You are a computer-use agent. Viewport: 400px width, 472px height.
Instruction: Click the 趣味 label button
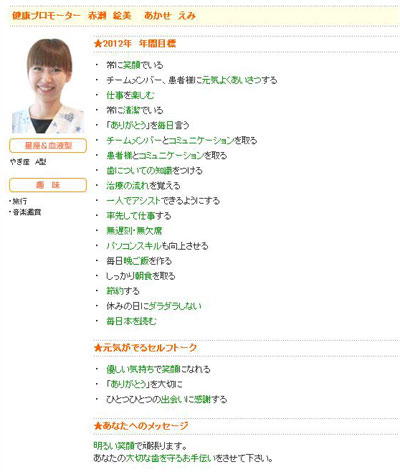point(48,185)
